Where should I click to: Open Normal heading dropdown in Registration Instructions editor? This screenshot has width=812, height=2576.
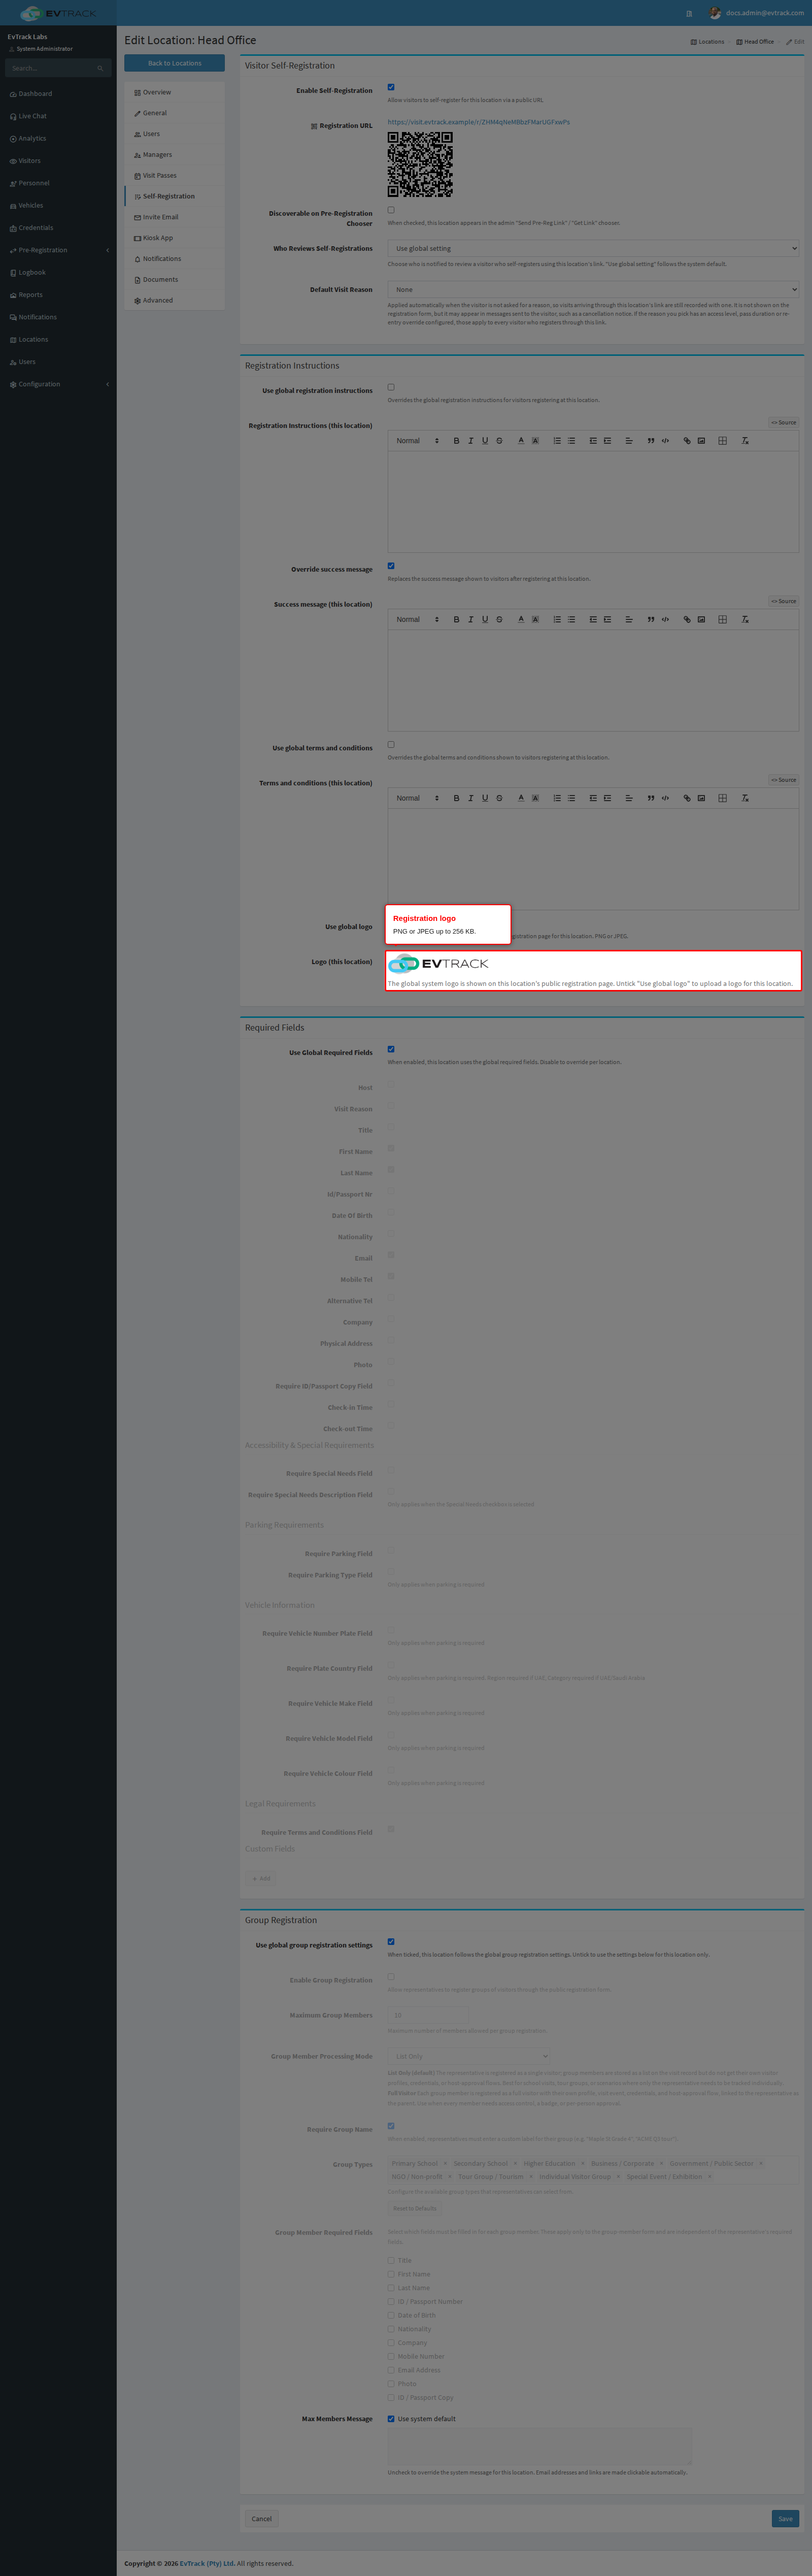[417, 441]
